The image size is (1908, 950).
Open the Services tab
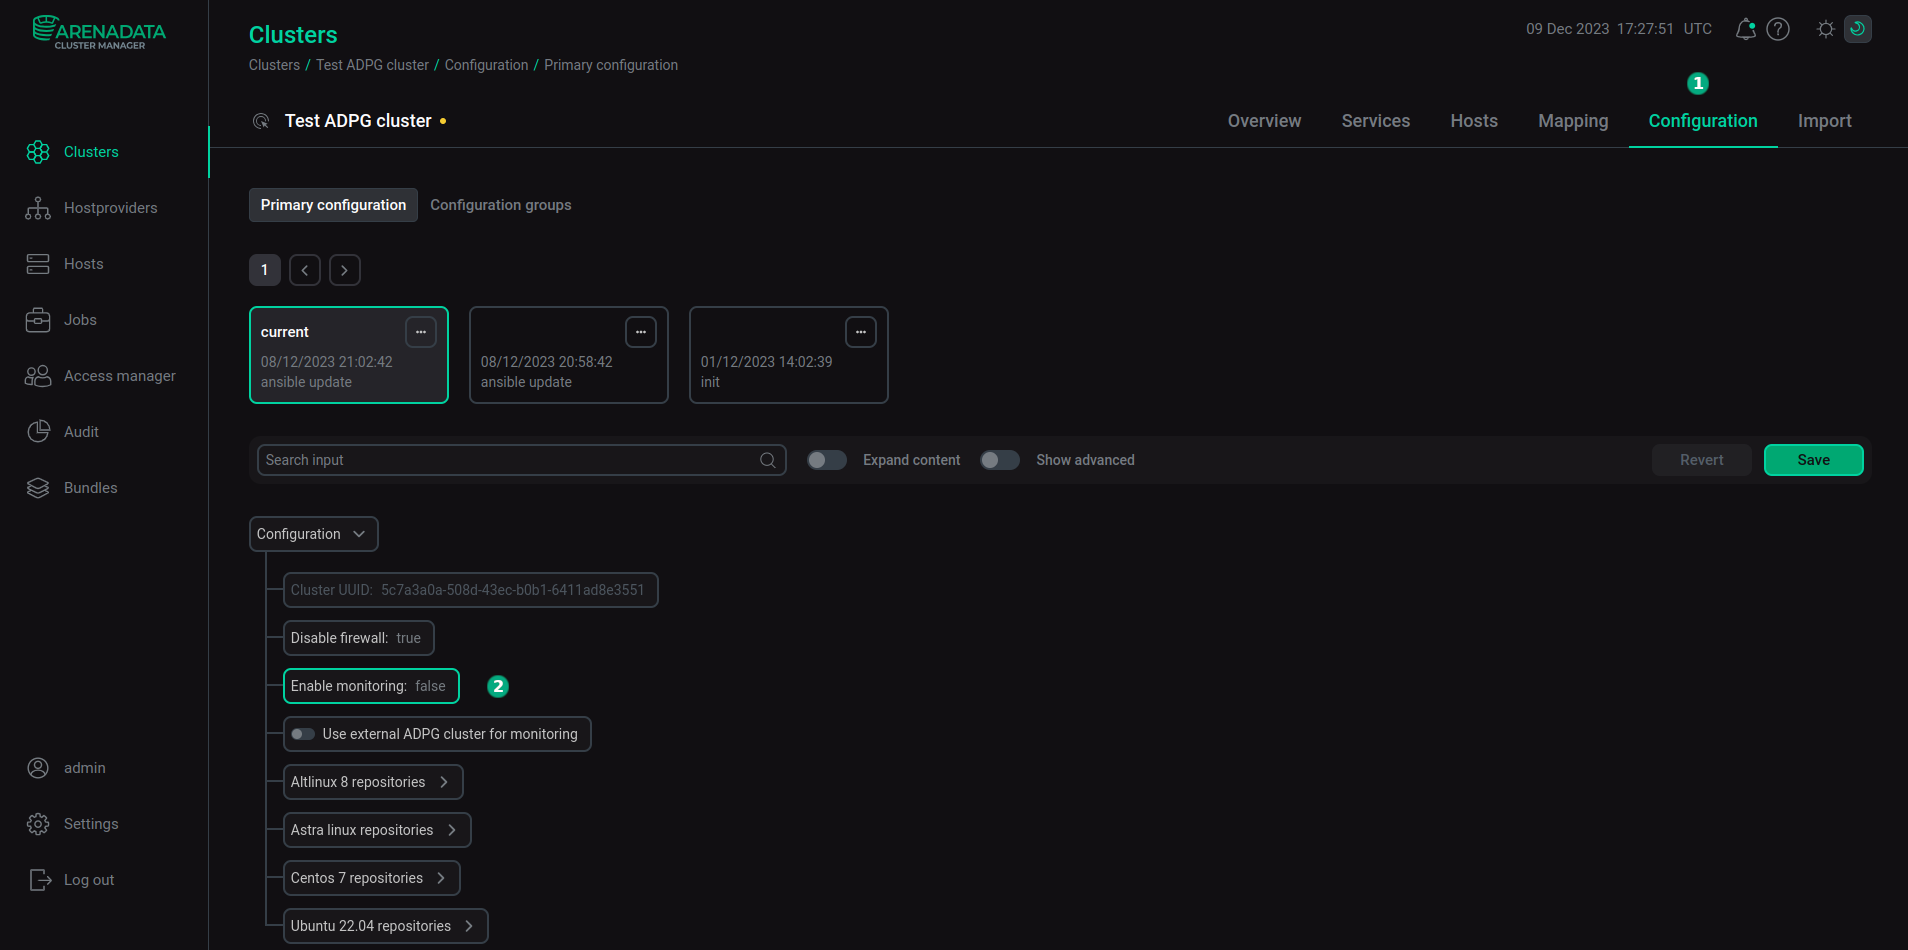1376,121
